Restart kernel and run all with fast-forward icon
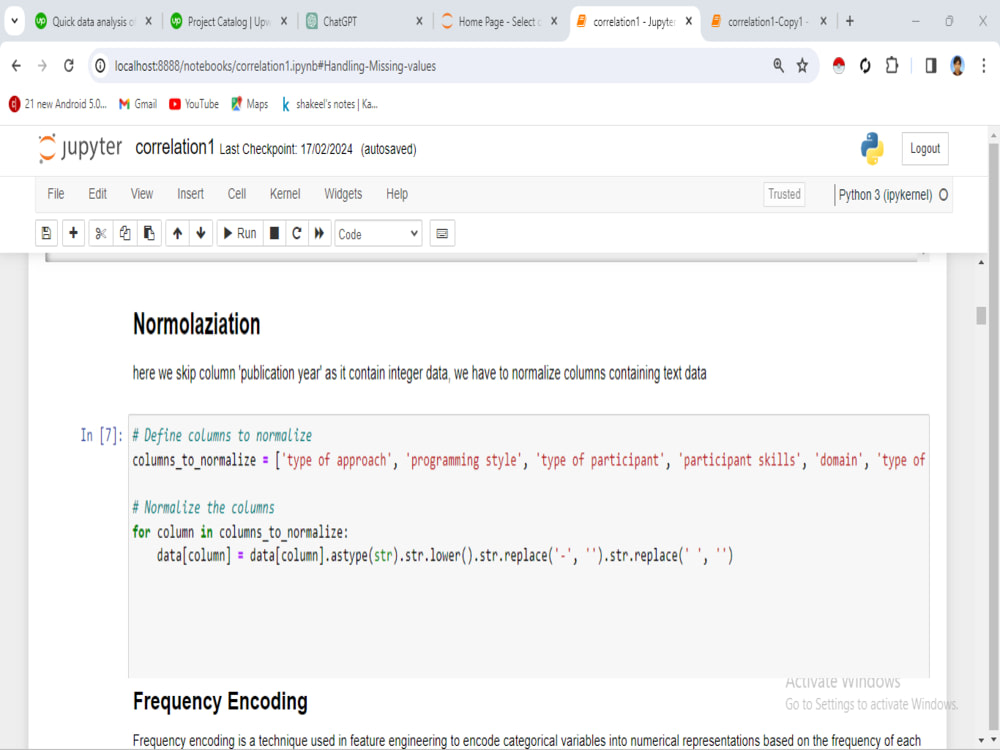1000x750 pixels. [318, 233]
